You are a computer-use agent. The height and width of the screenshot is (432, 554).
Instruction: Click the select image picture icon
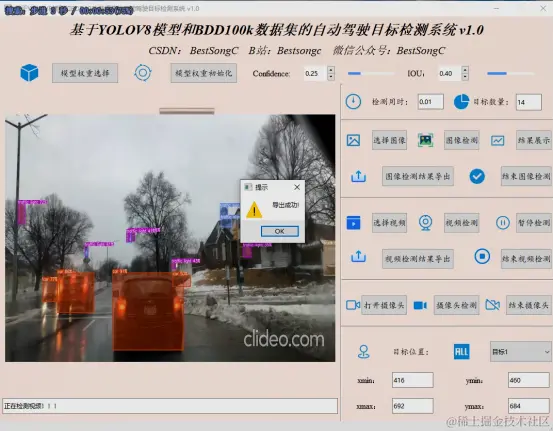354,140
